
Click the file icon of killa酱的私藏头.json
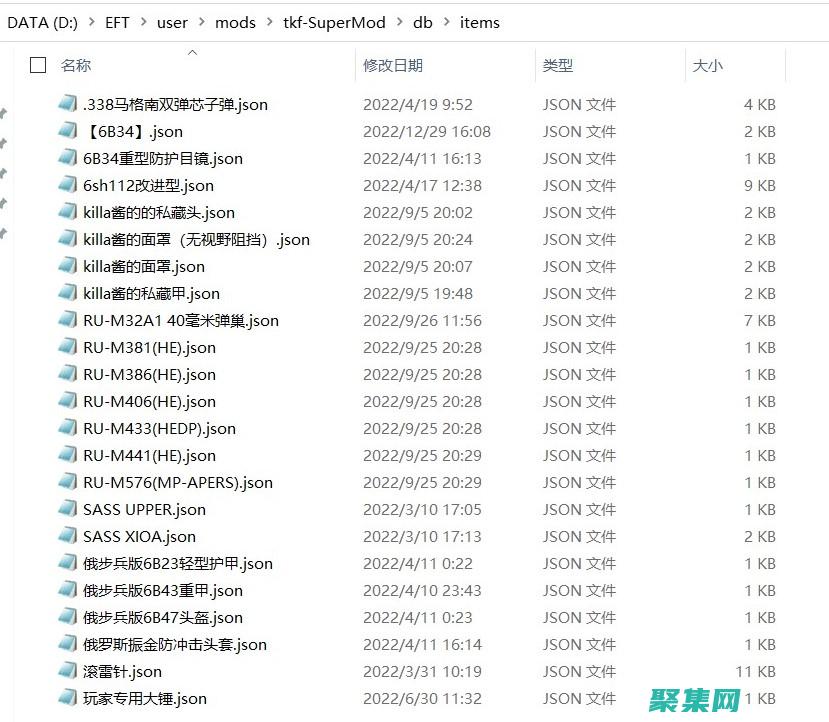(68, 212)
